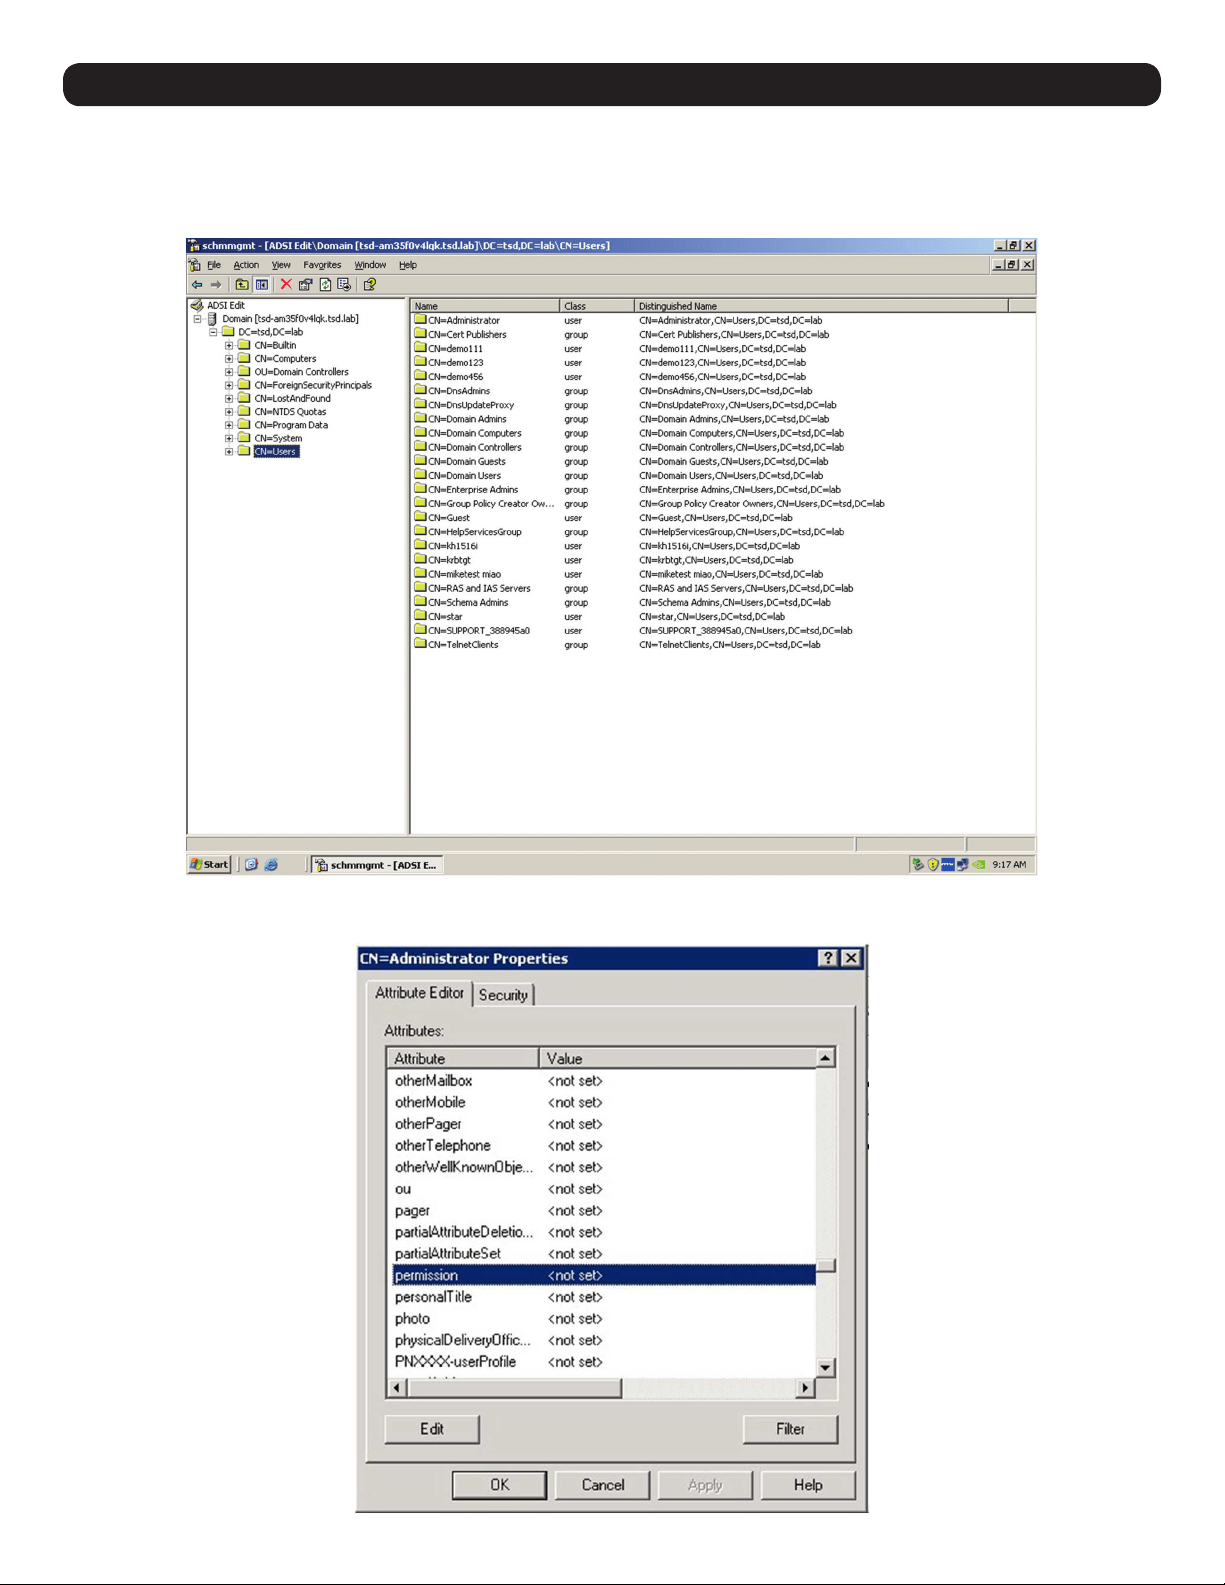
Task: Click the yellow security shield tray icon
Action: [x=932, y=865]
